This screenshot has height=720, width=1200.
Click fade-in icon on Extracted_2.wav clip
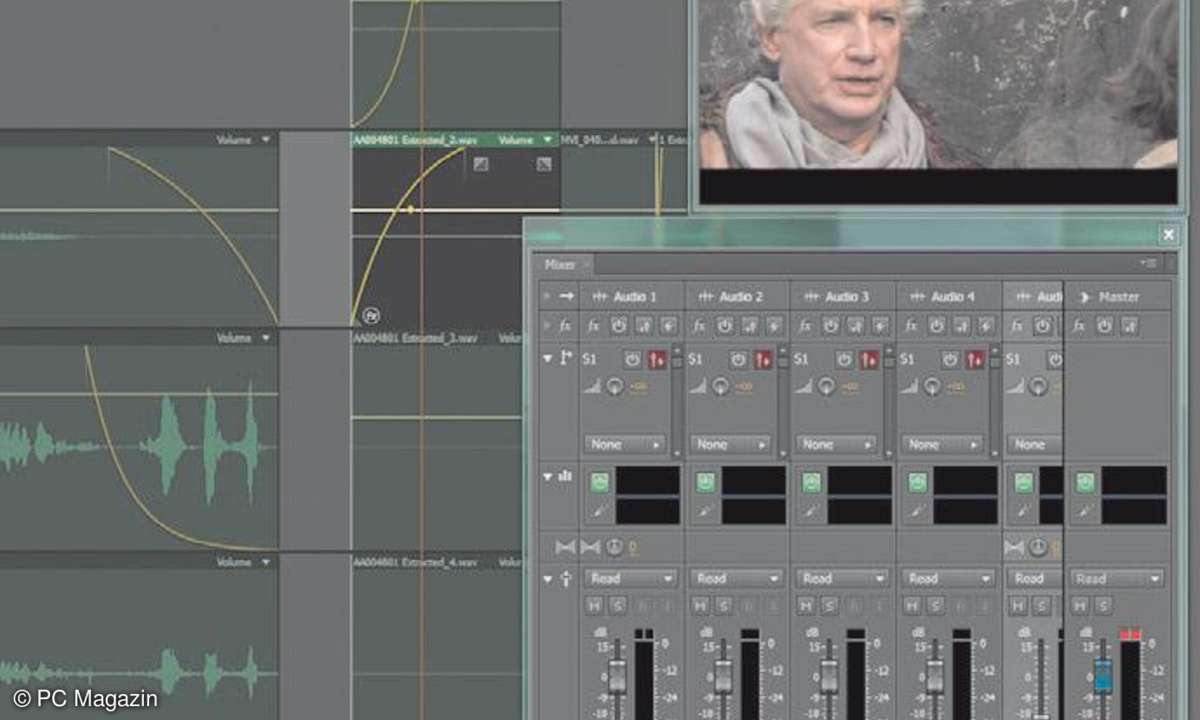(481, 164)
